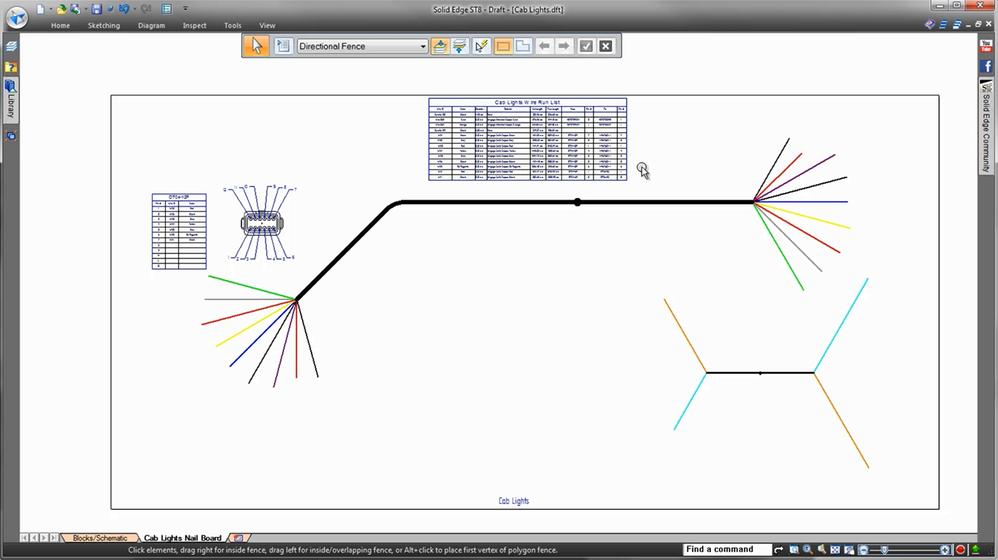Click the table icon in quick access

(x=166, y=9)
